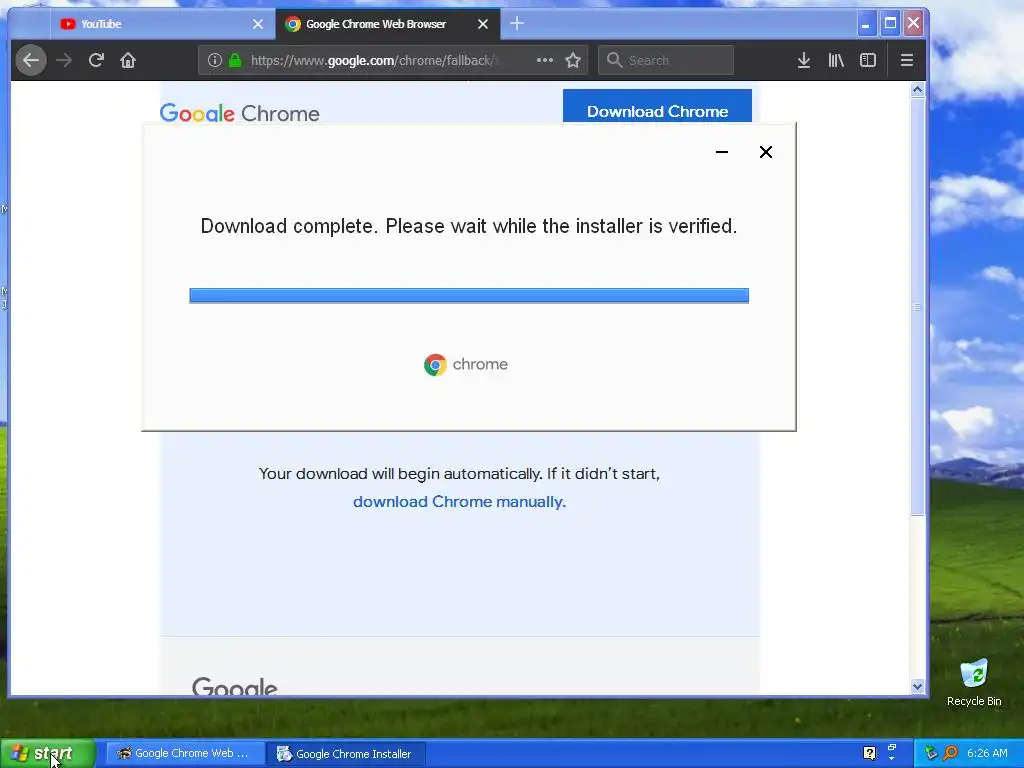Image resolution: width=1024 pixels, height=768 pixels.
Task: Go back with the Firefox back arrow
Action: [x=31, y=60]
